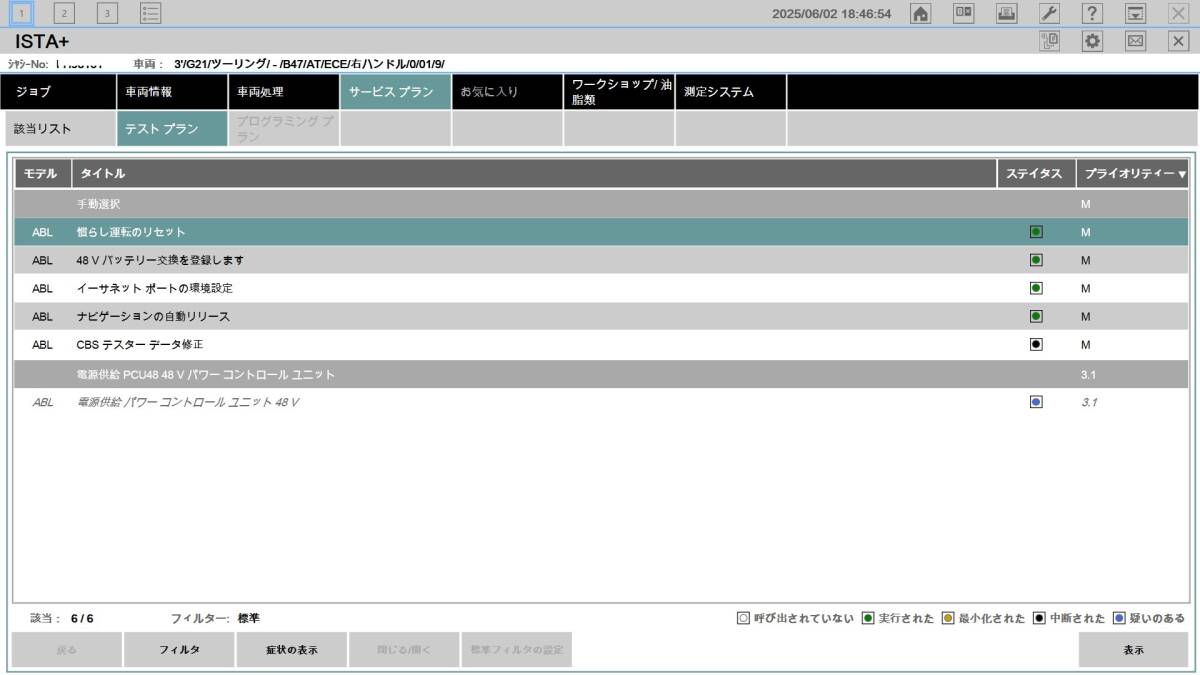Click the status indicator for CBS テスター データ修正
1200x675 pixels.
(x=1035, y=343)
